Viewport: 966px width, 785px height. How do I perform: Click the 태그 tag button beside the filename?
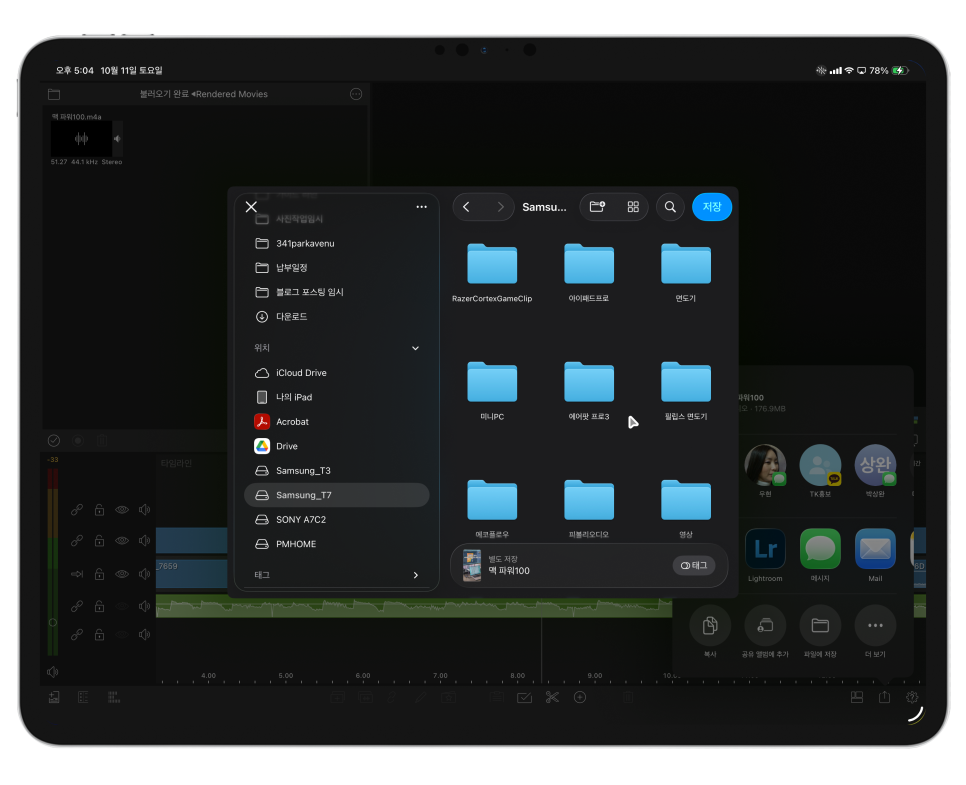click(x=694, y=566)
